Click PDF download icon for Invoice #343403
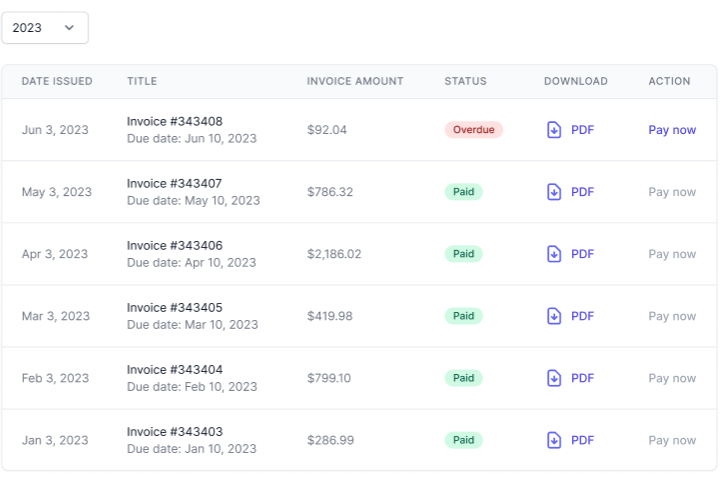The width and height of the screenshot is (721, 492). 554,440
